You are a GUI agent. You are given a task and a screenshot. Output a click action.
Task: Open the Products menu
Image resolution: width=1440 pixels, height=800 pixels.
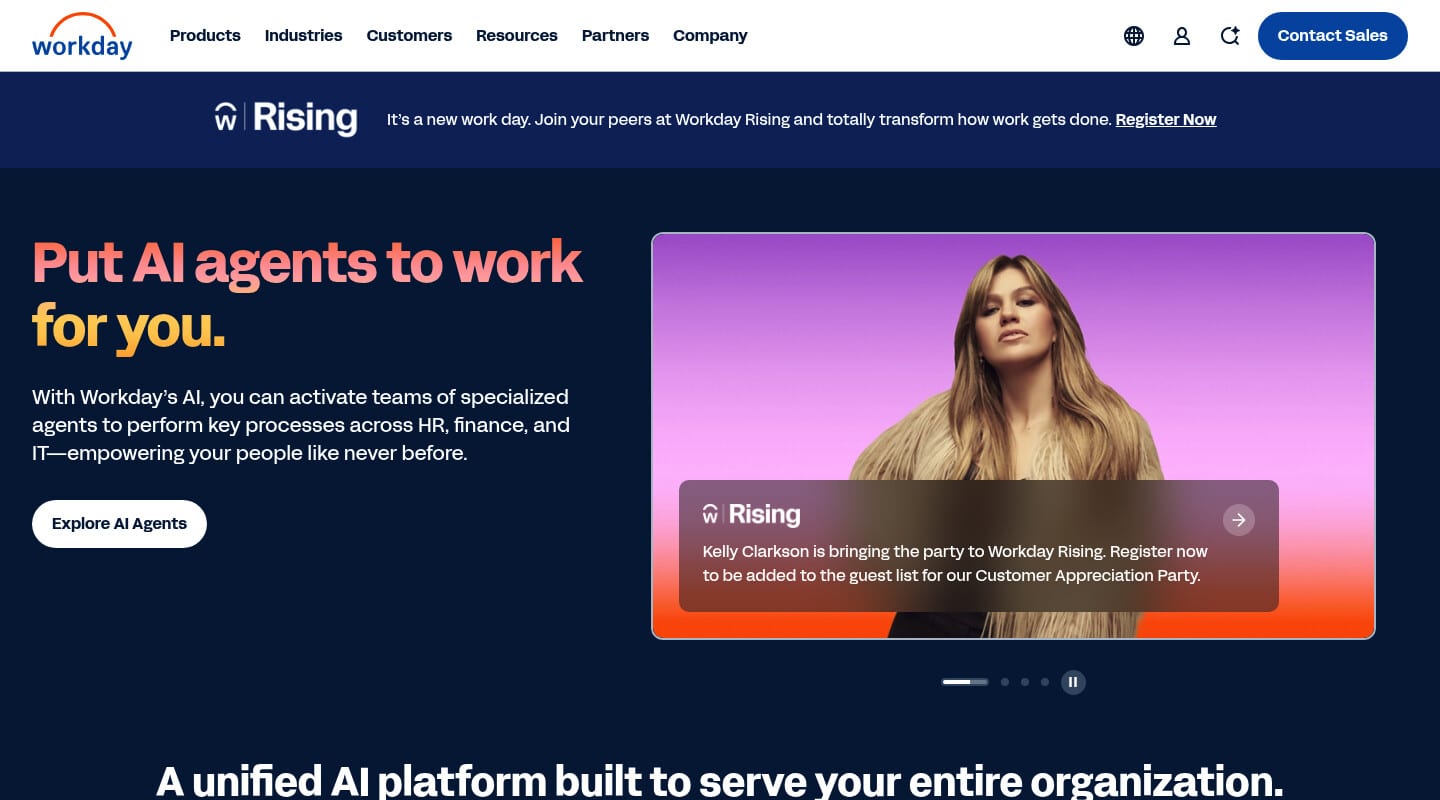coord(205,36)
